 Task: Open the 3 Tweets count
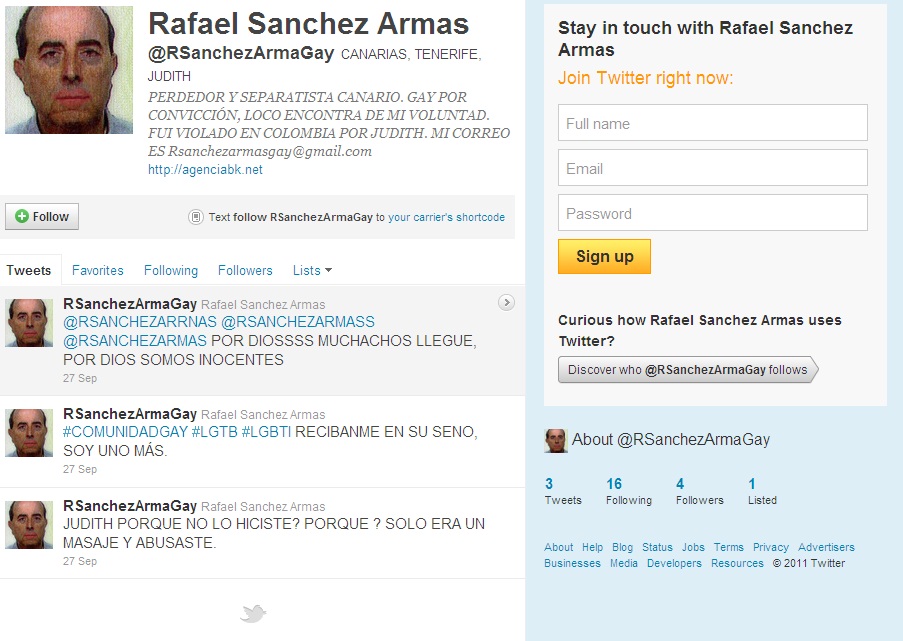(563, 491)
